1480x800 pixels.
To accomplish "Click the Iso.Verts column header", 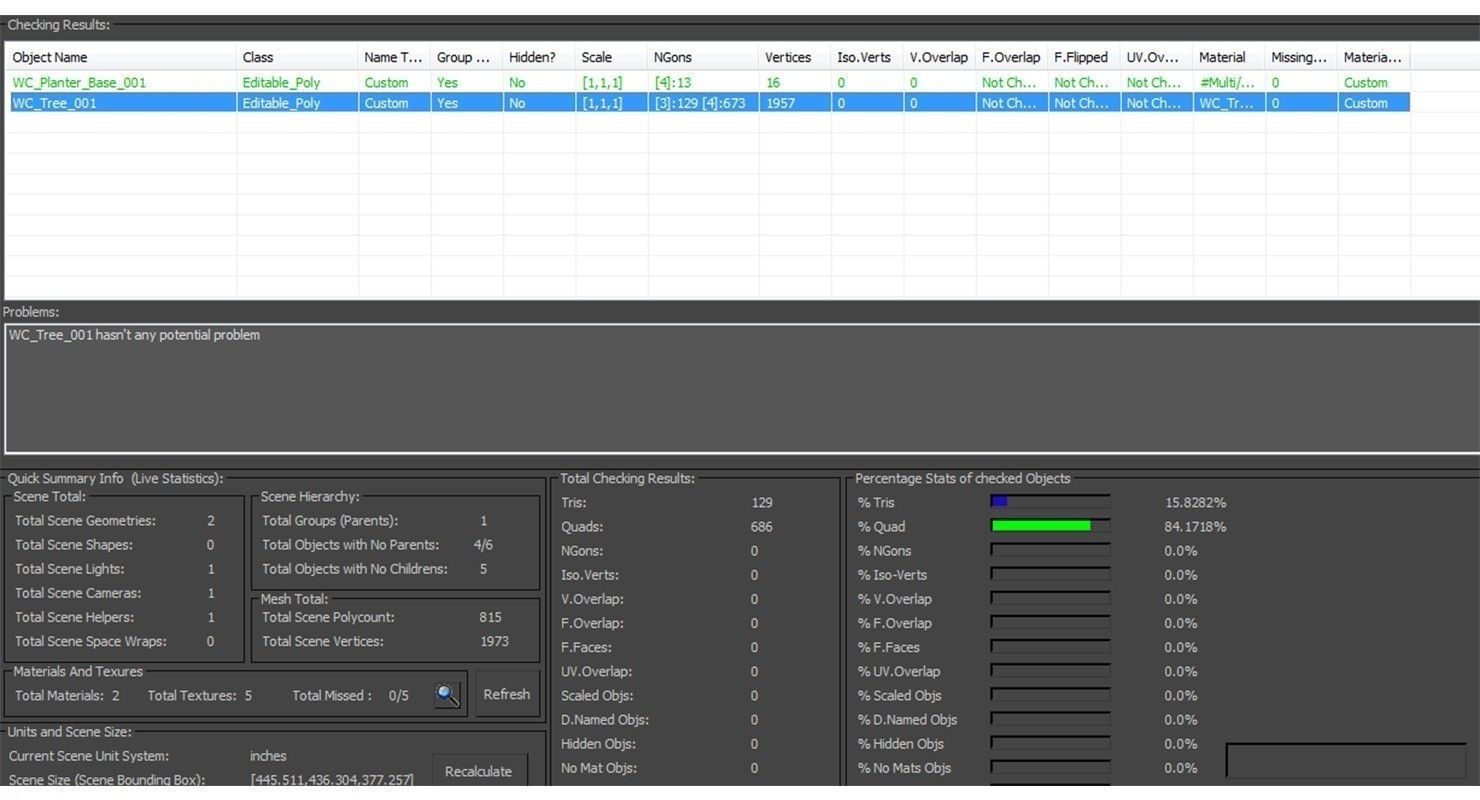I will point(867,57).
